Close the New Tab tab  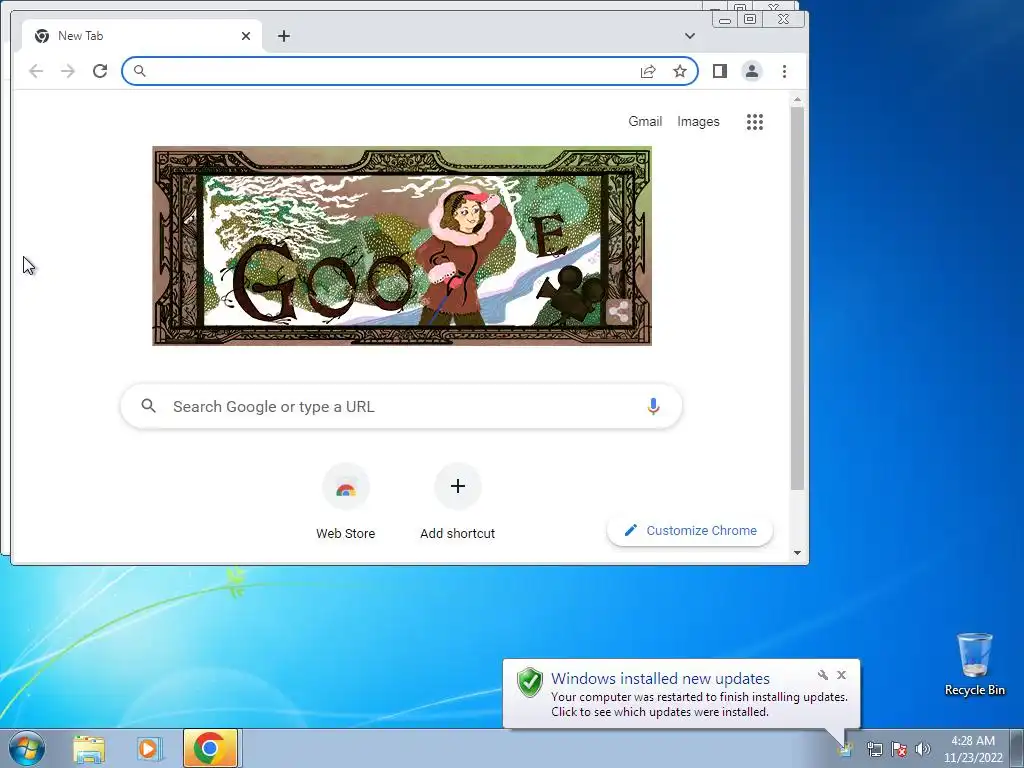click(x=246, y=36)
